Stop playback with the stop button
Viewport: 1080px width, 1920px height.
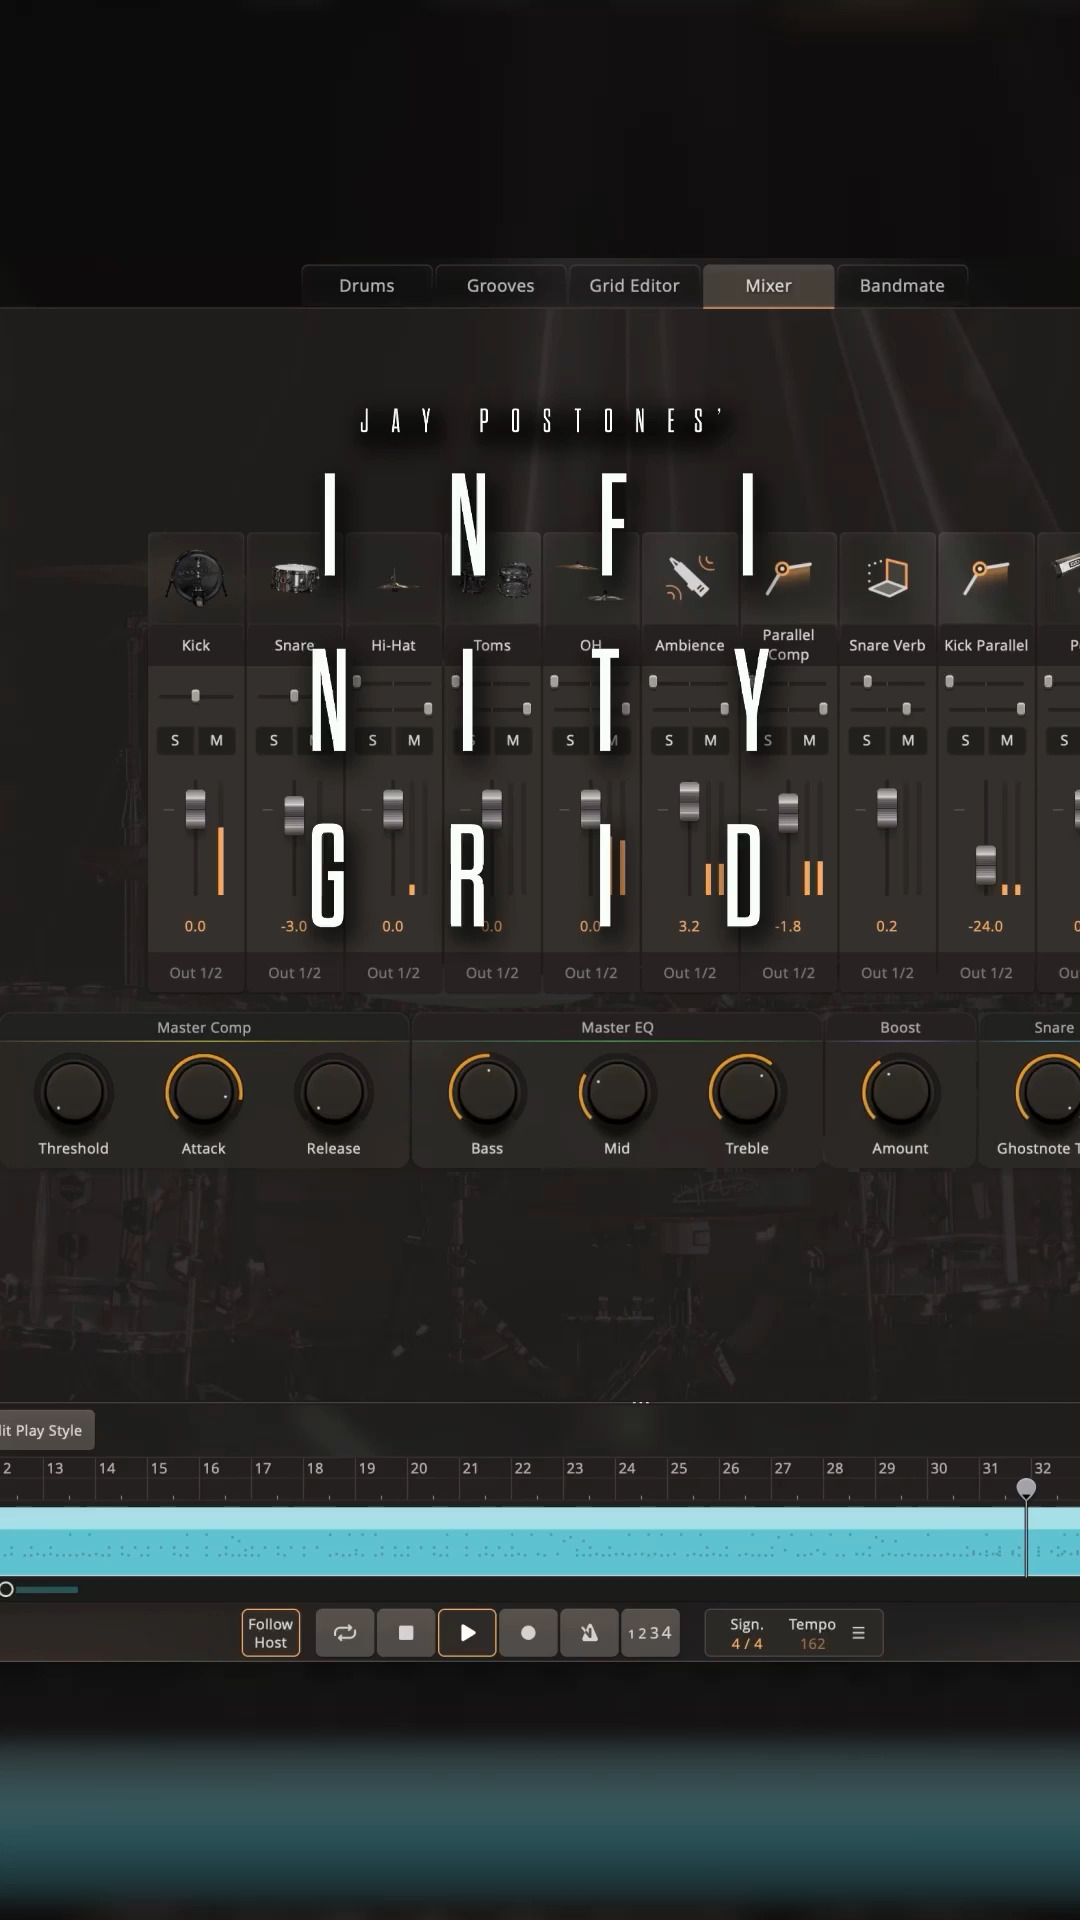click(406, 1633)
